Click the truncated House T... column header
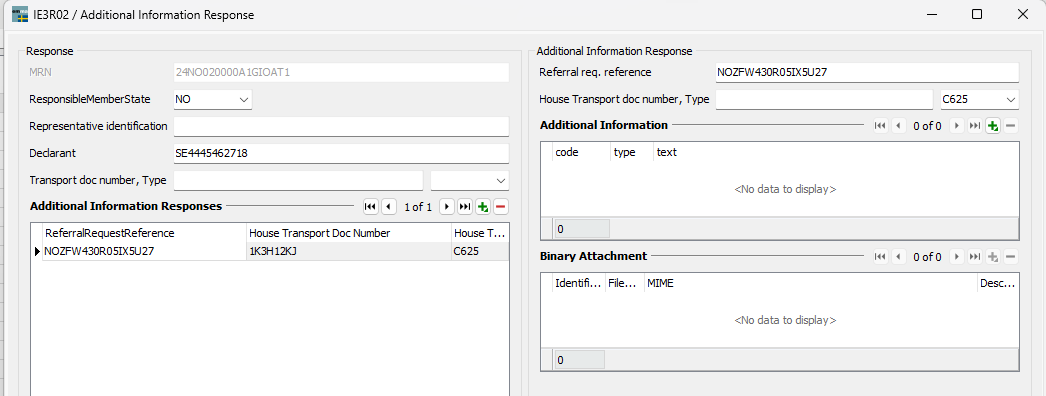 (x=480, y=233)
